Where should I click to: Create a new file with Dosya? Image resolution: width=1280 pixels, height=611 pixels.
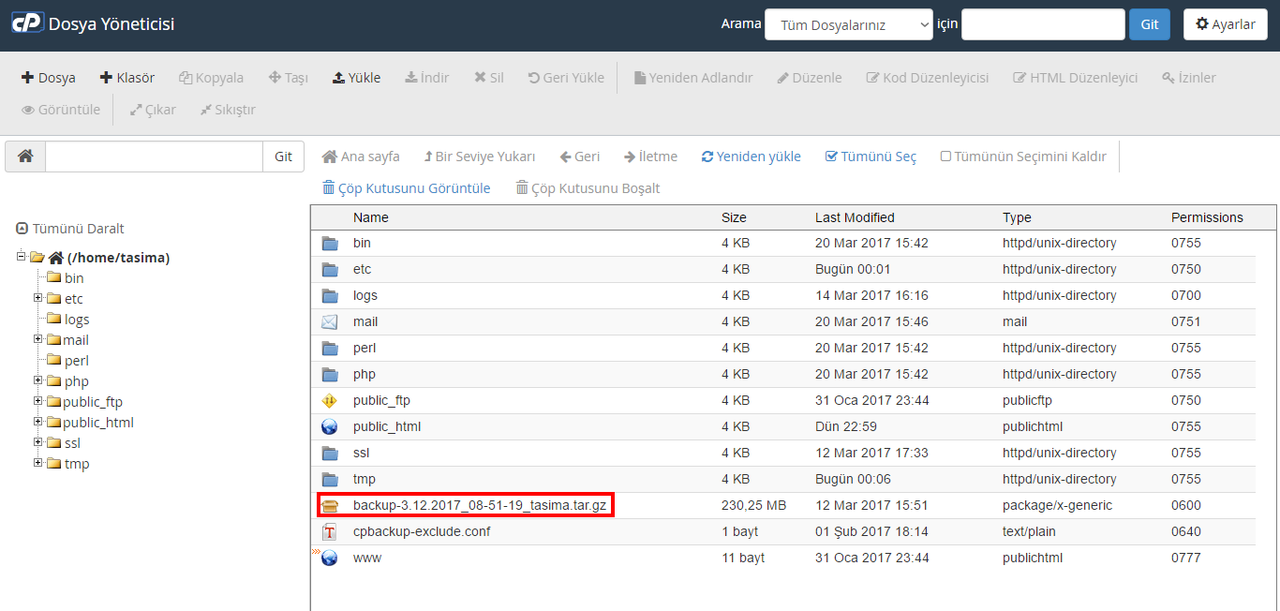[48, 77]
